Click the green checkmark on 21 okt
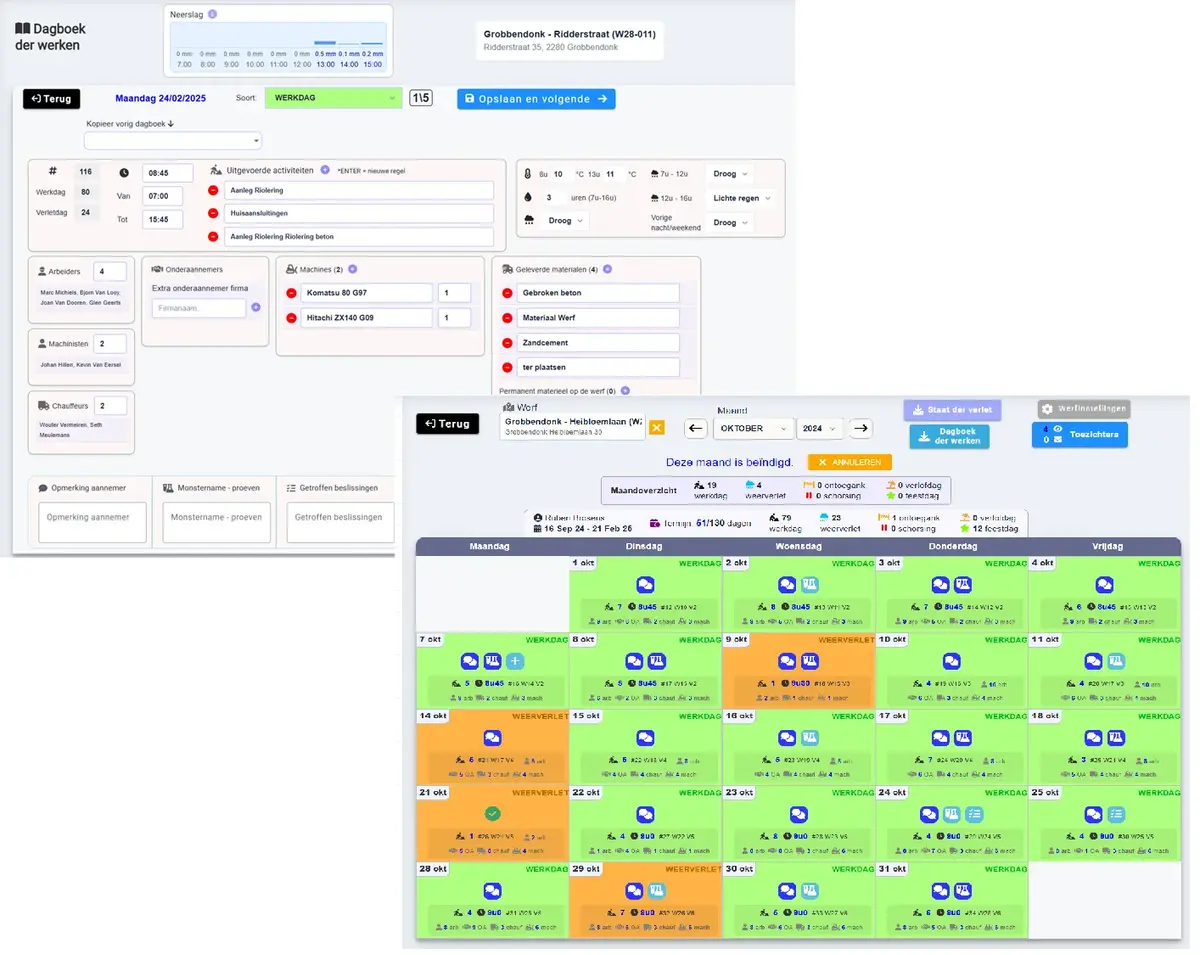The image size is (1200, 955). [x=492, y=814]
